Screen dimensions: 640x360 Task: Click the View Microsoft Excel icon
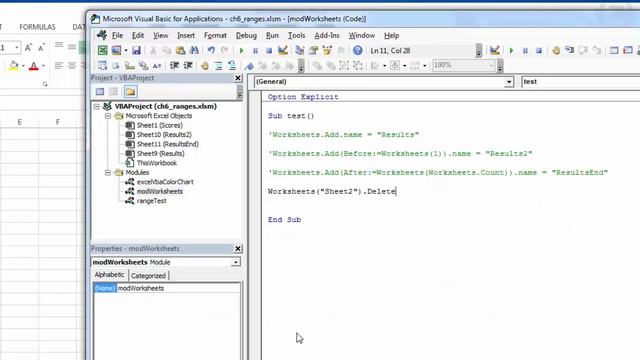click(x=102, y=50)
